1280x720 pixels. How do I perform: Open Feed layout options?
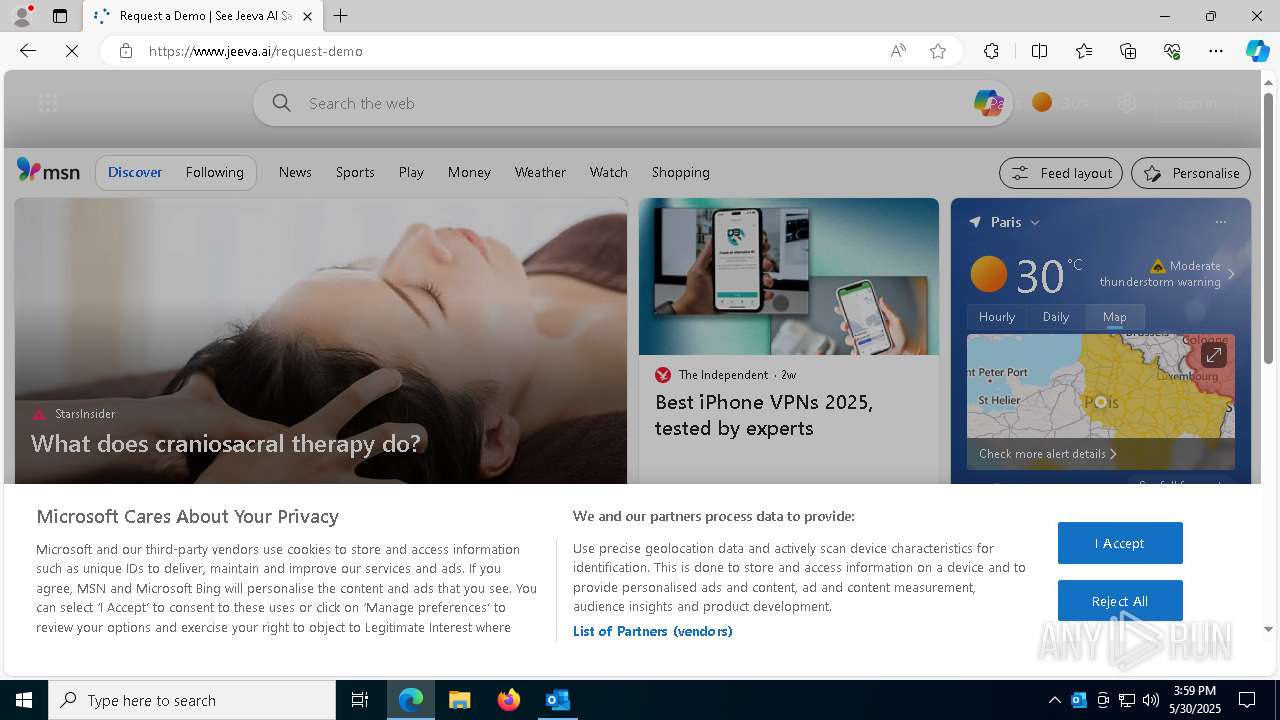click(x=1061, y=173)
